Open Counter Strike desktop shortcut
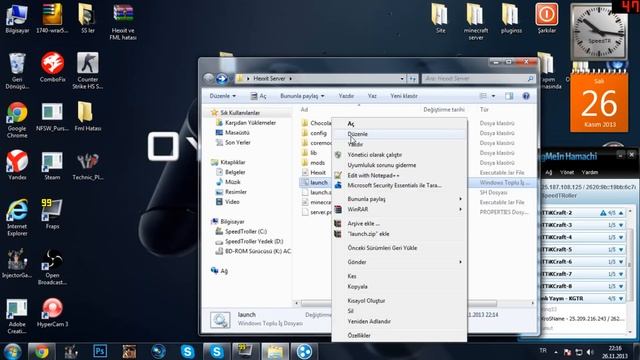 click(x=88, y=70)
